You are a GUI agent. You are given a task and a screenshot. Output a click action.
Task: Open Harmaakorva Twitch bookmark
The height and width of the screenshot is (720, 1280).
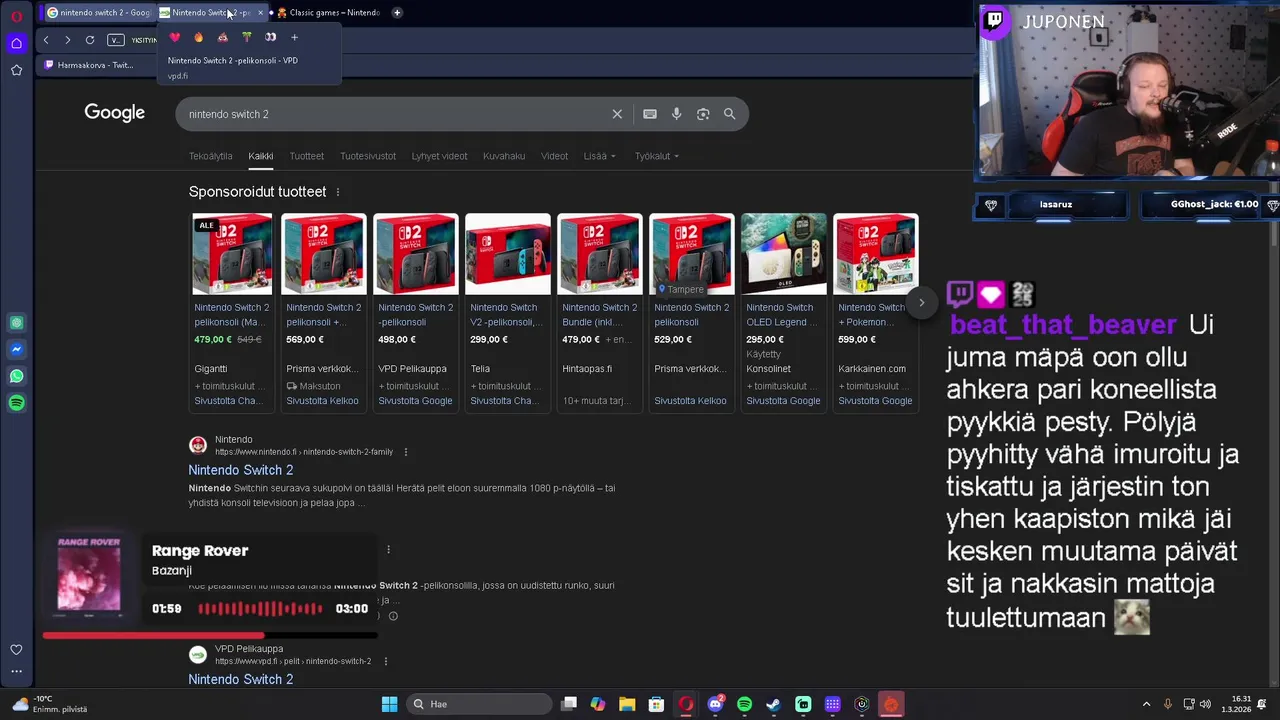(x=89, y=65)
